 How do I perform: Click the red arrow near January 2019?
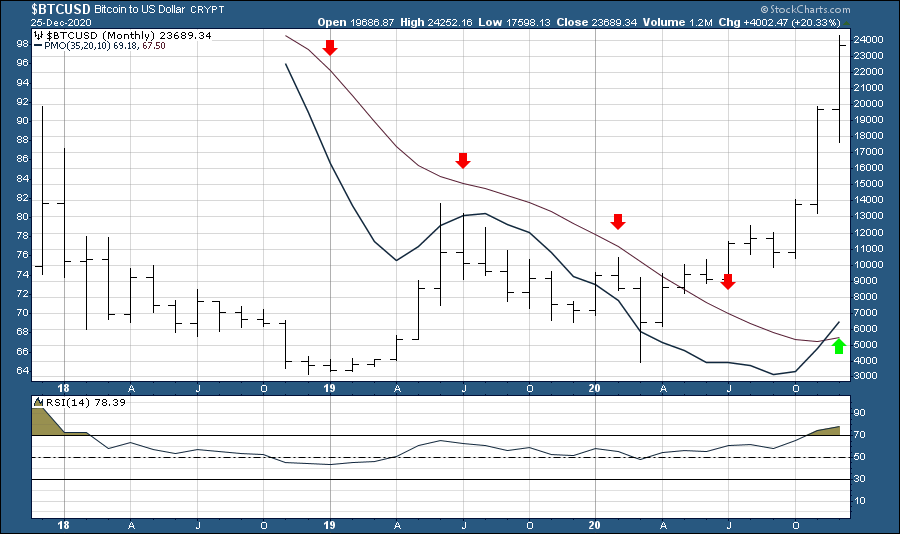pyautogui.click(x=330, y=47)
